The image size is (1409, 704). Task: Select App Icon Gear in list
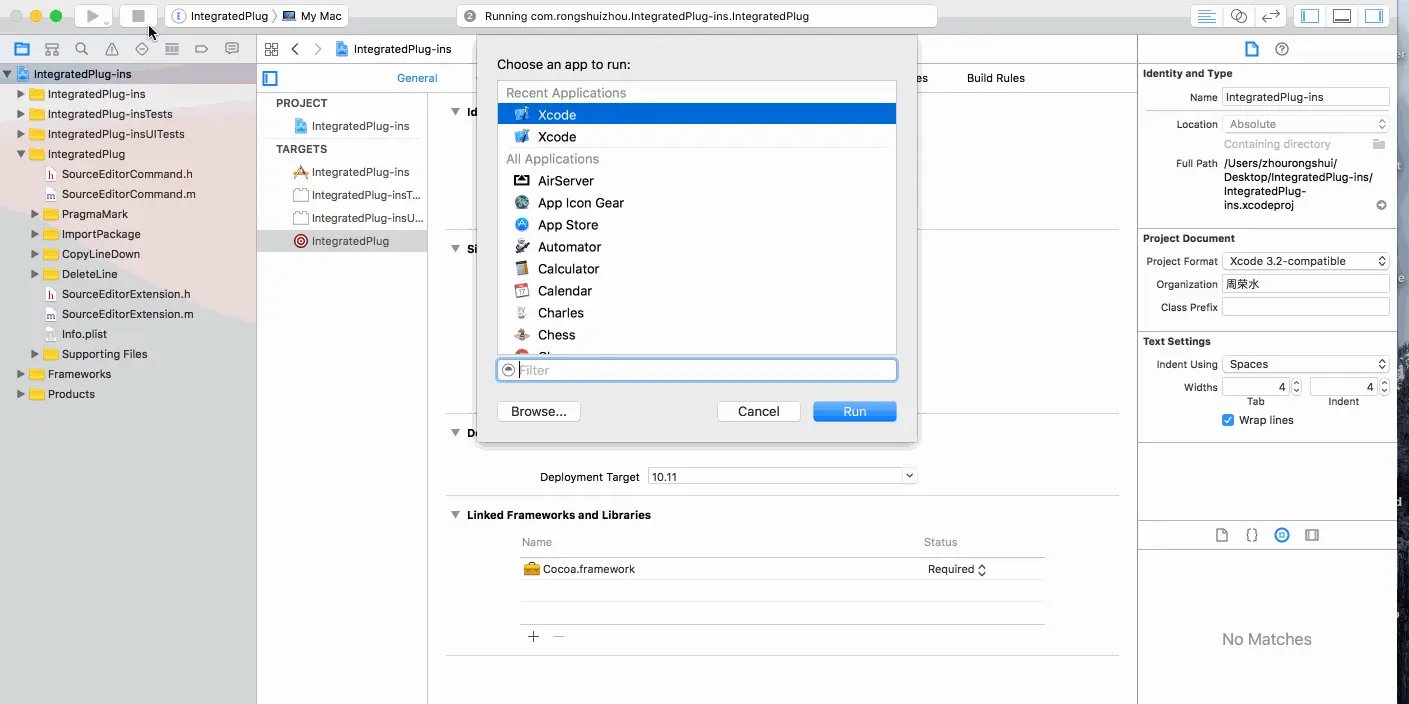(x=697, y=203)
